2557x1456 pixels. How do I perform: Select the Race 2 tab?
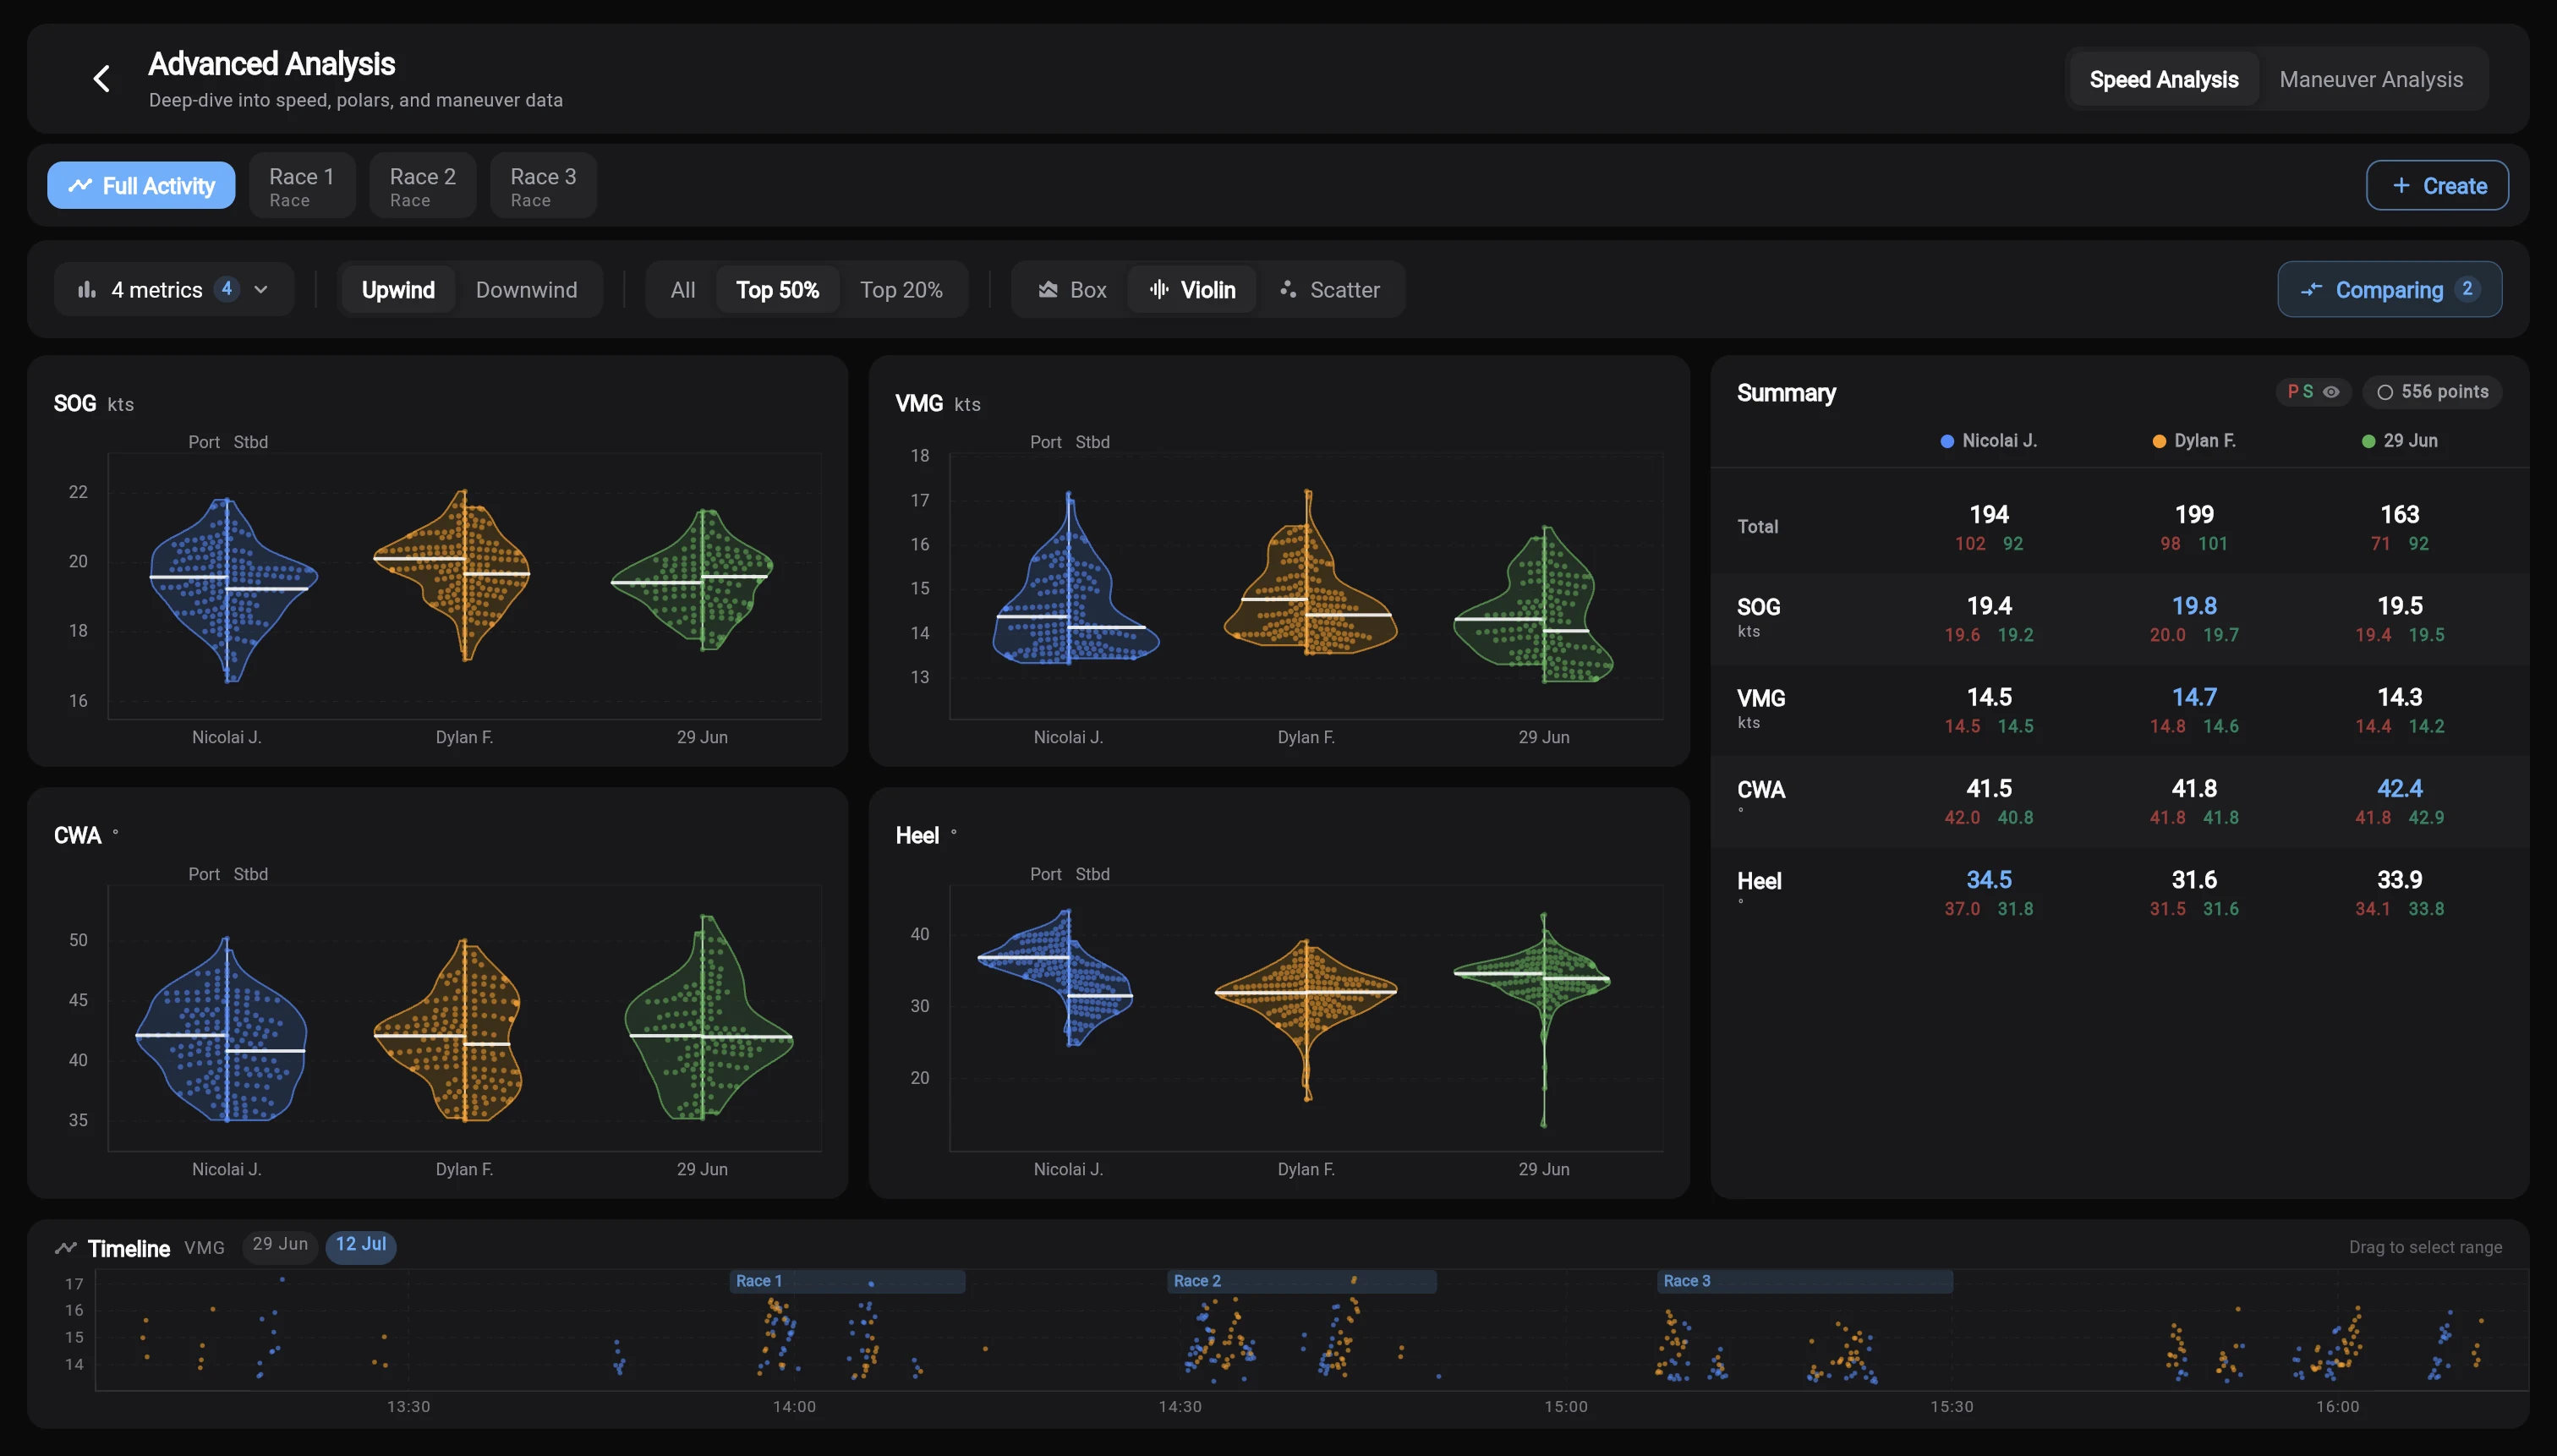point(422,186)
